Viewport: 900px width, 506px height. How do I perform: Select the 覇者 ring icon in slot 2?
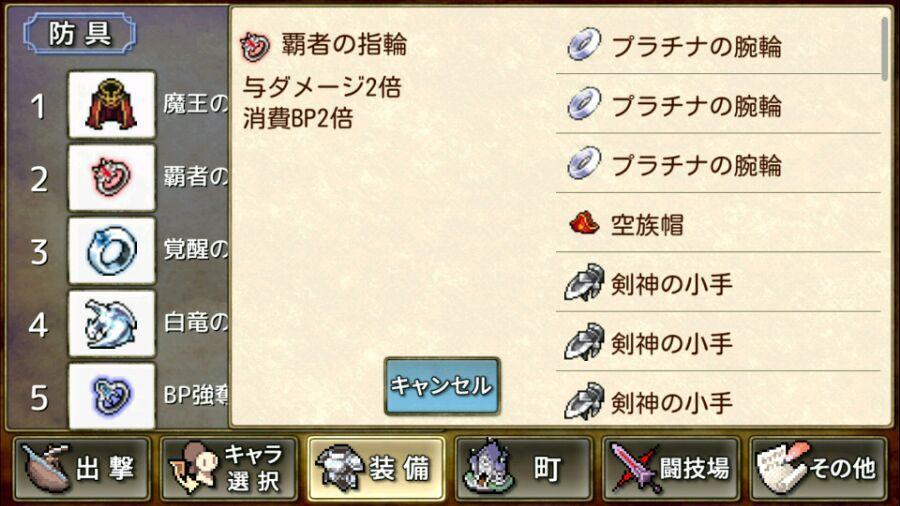click(x=111, y=177)
